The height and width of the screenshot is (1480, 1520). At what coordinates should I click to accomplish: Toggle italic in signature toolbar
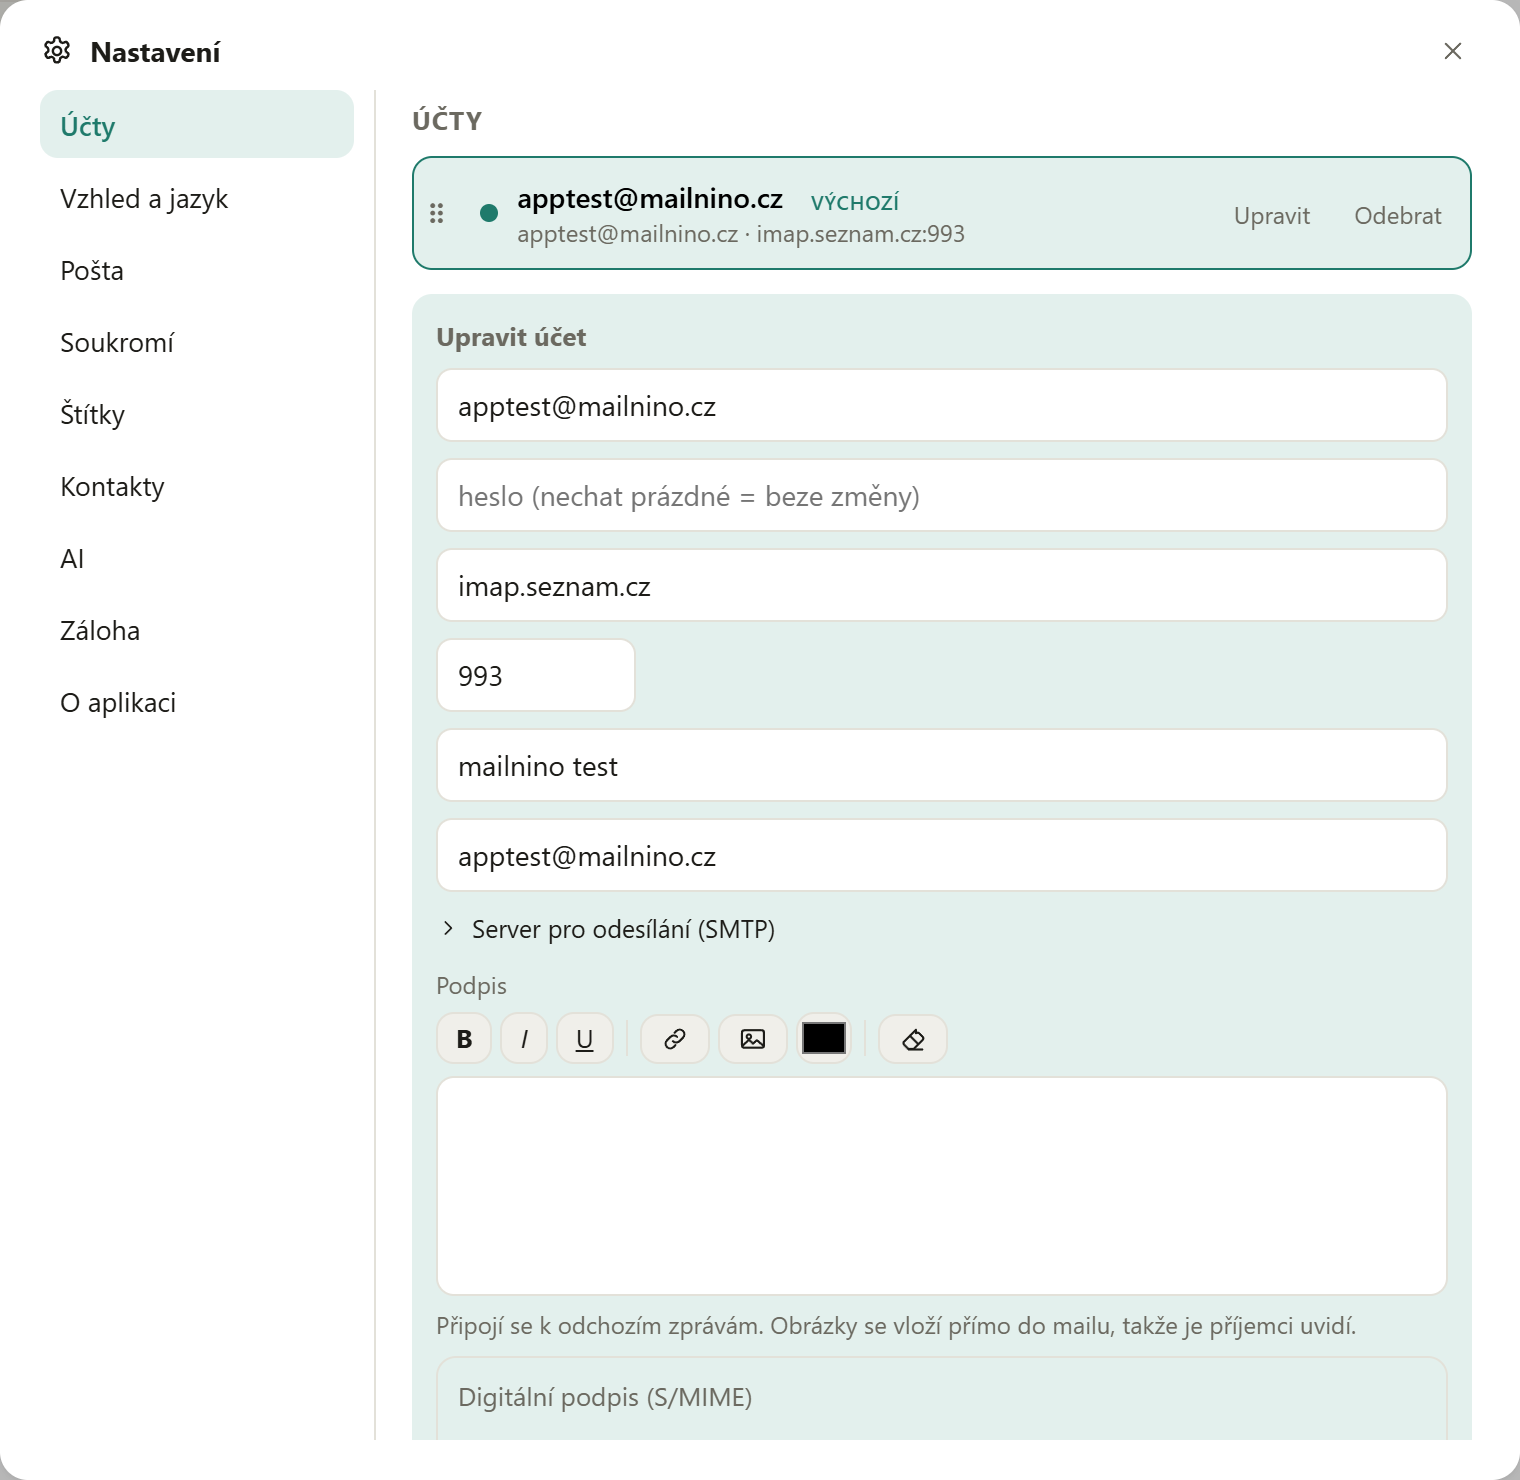[524, 1039]
